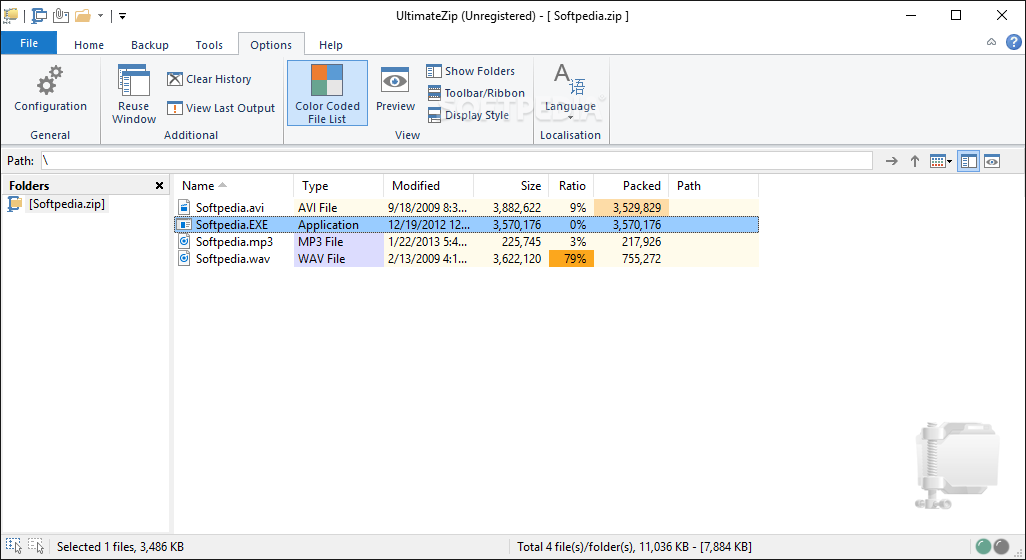Toggle the Reuse Window option
Screen dimensions: 1026x560
[133, 94]
